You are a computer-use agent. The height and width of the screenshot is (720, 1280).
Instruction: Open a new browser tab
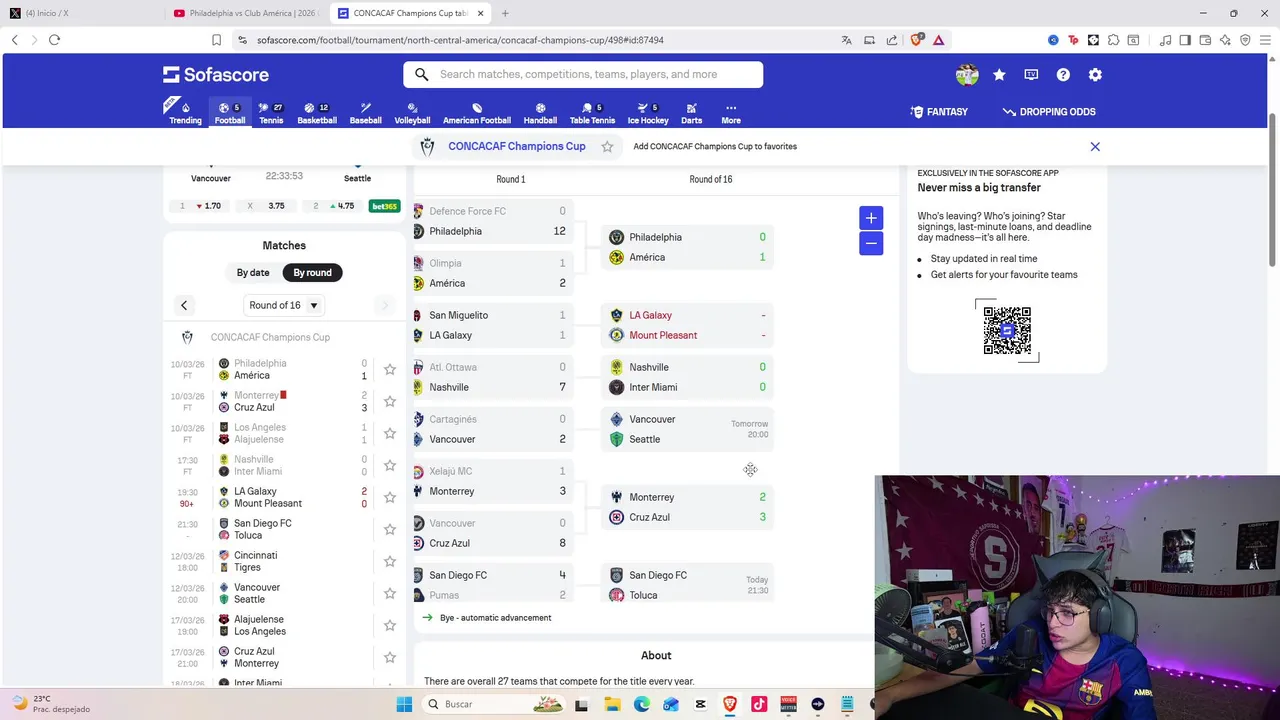[x=505, y=13]
